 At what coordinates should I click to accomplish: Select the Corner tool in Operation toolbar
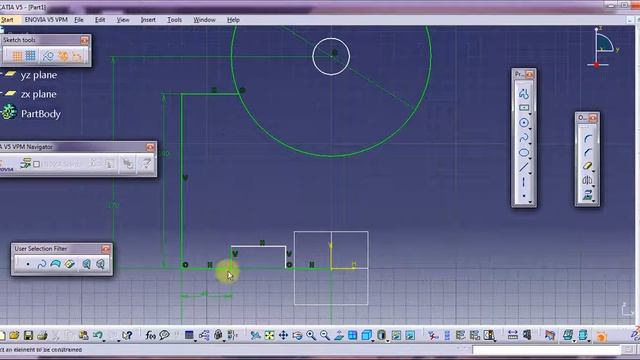(x=587, y=139)
